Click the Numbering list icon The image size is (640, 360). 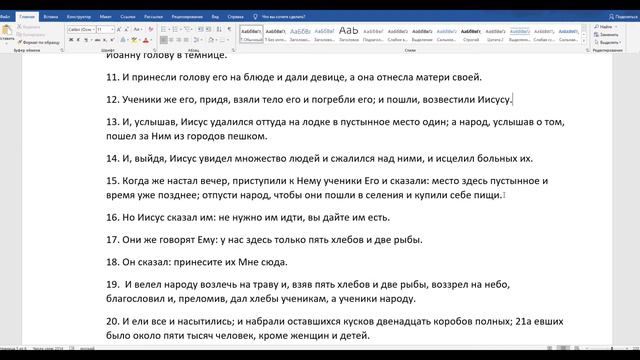(176, 29)
